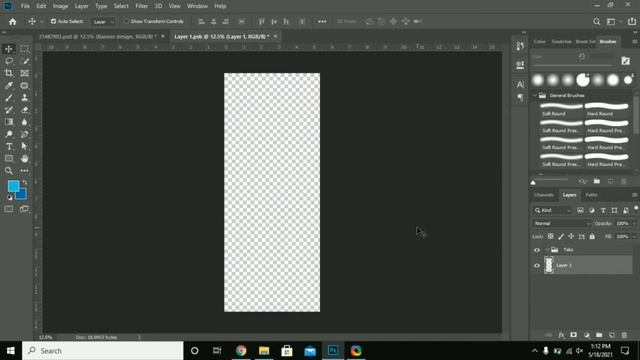Viewport: 640px width, 360px height.
Task: Click the Share icon at top right
Action: coord(631,22)
